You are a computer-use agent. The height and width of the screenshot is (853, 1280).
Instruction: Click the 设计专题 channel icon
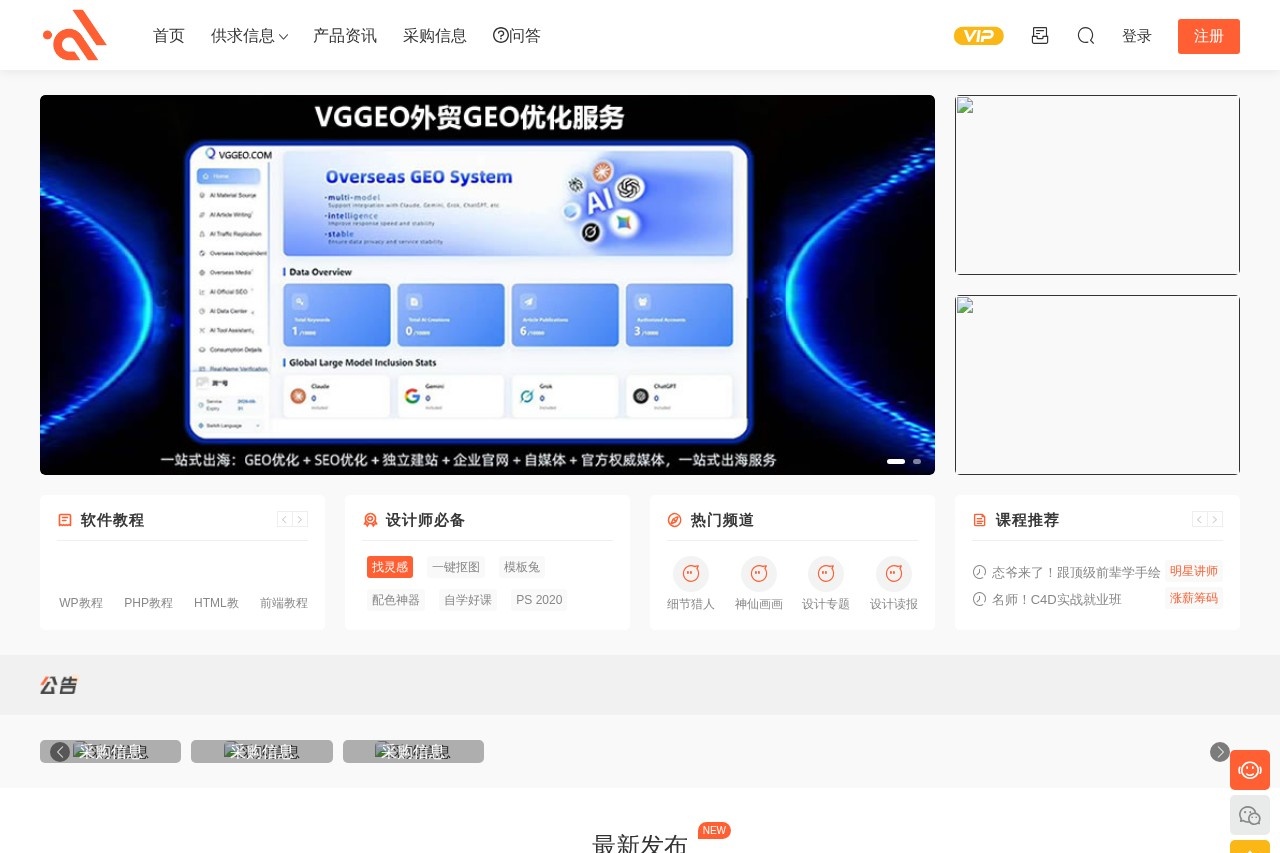click(826, 574)
